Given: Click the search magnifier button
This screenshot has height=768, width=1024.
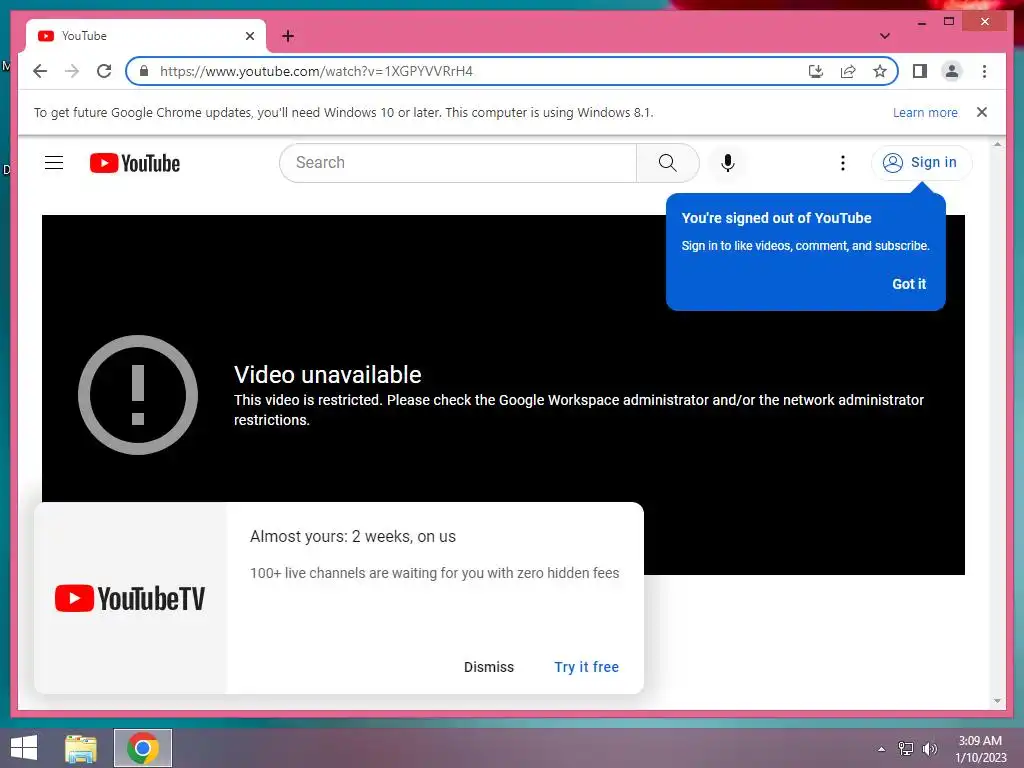Looking at the screenshot, I should point(667,163).
